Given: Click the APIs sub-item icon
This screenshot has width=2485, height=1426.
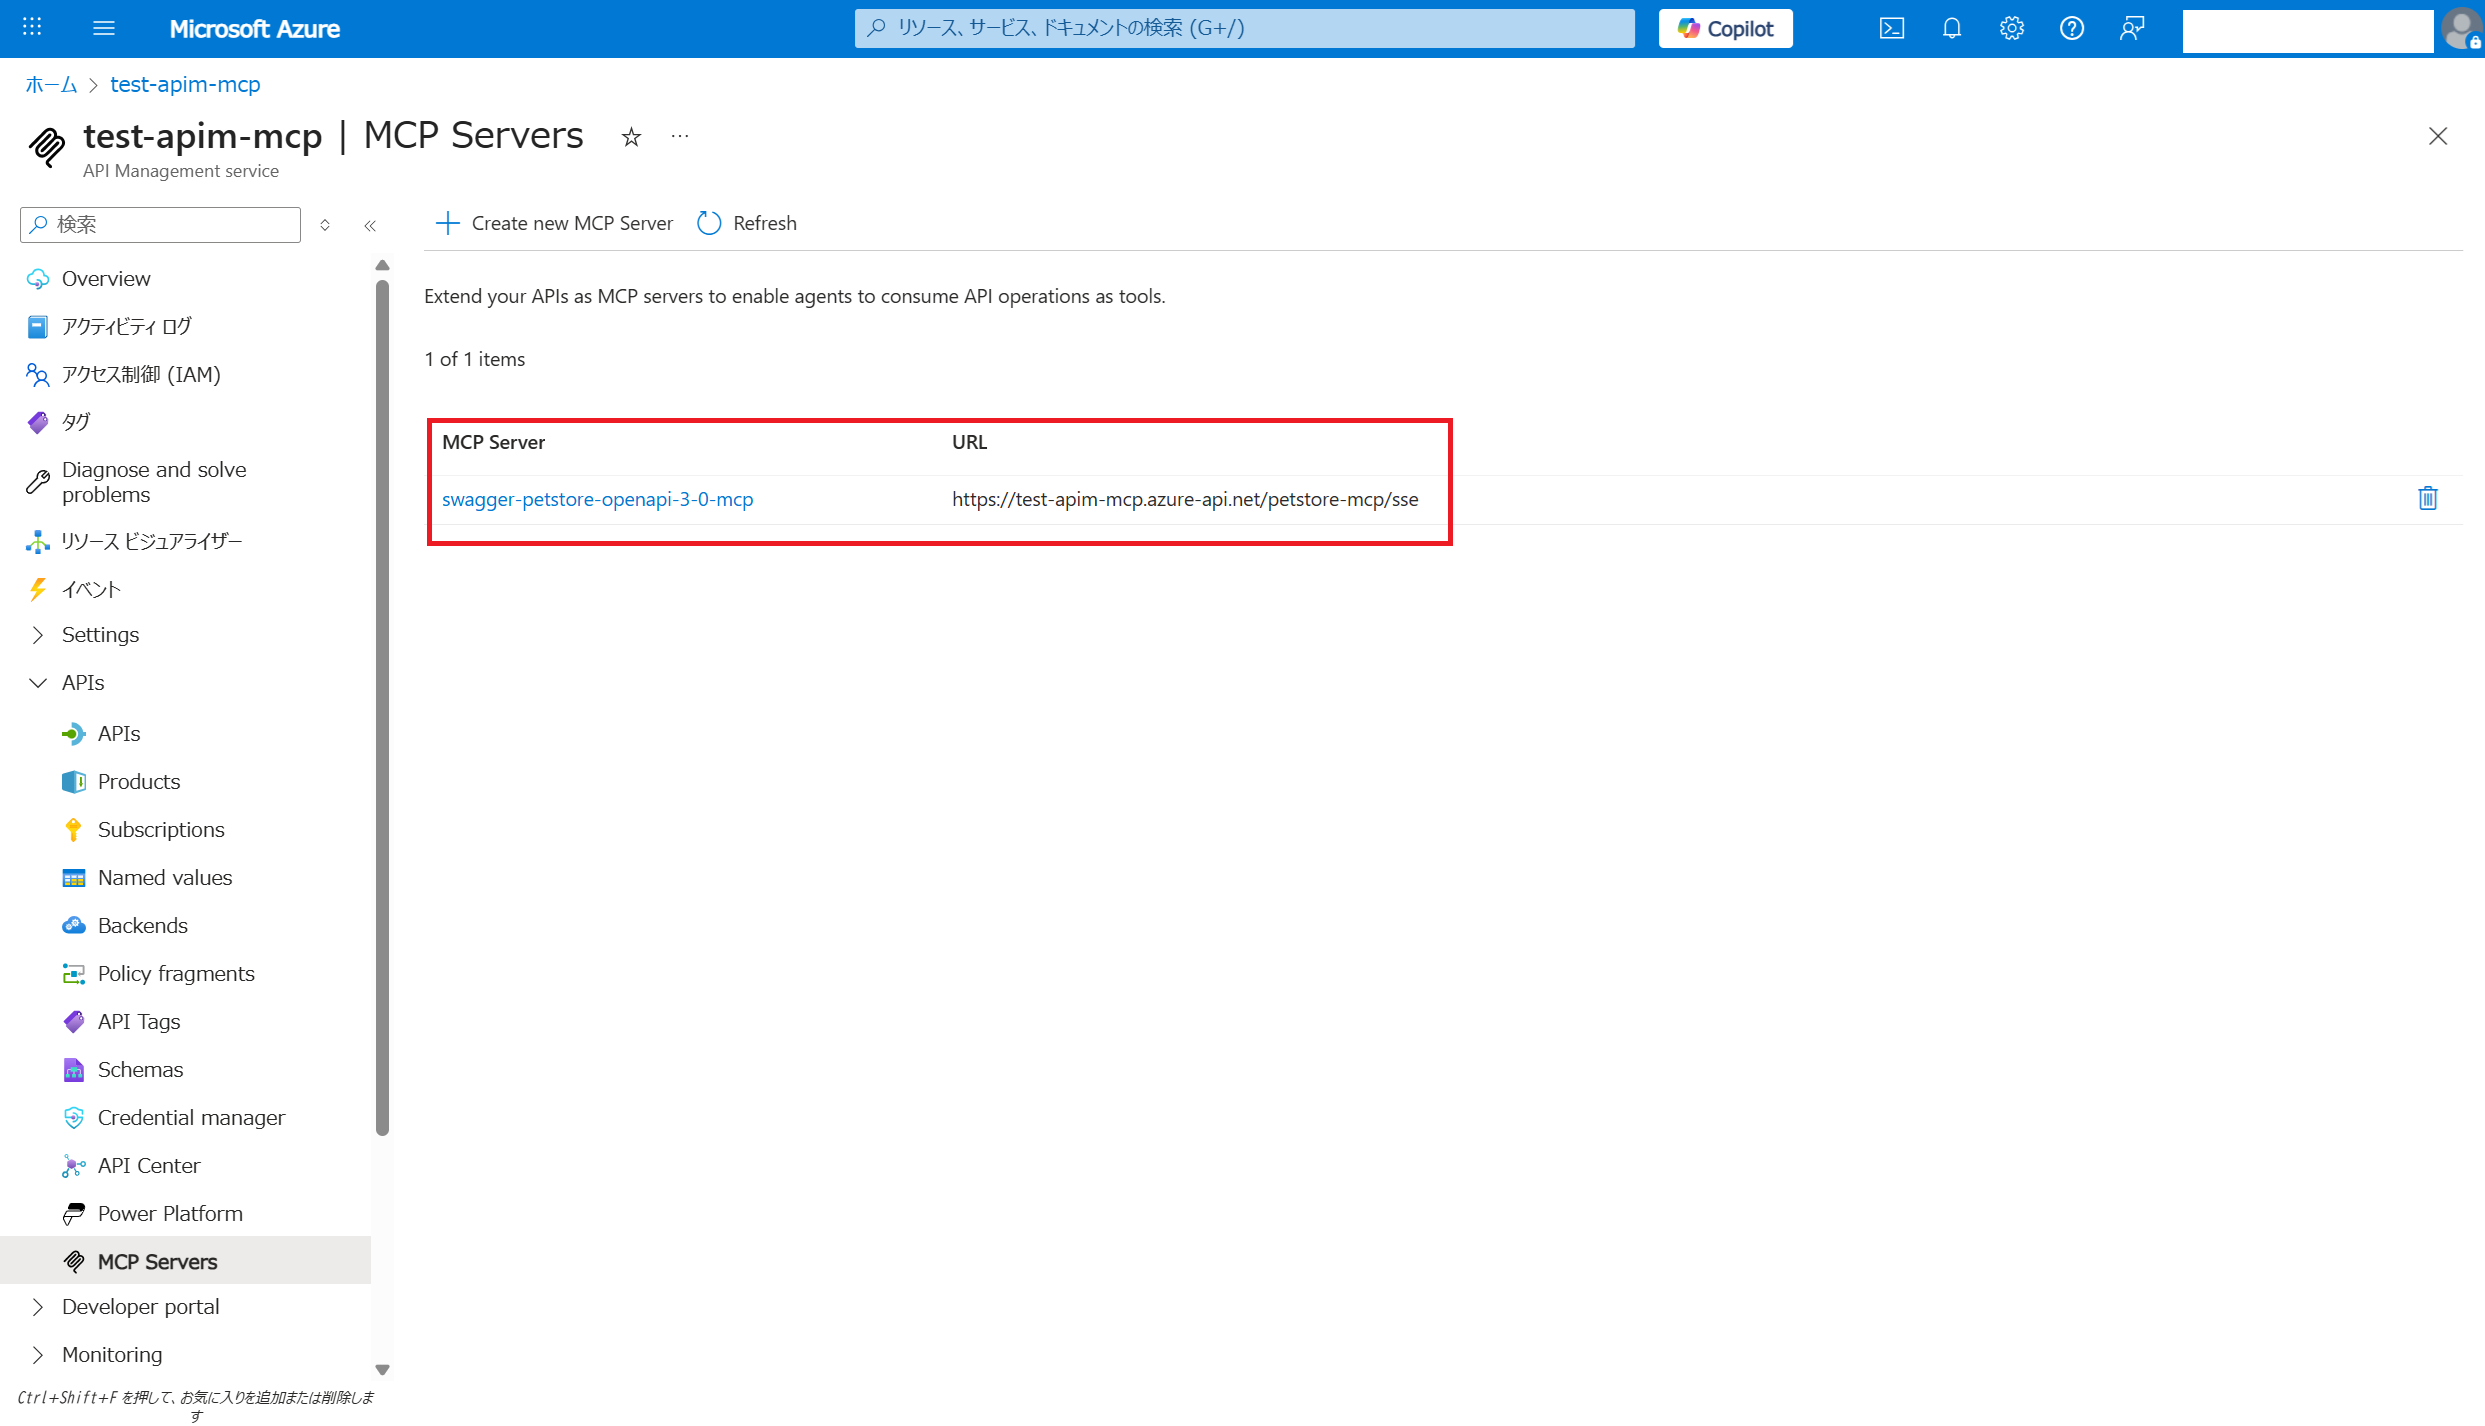Looking at the screenshot, I should 74,734.
